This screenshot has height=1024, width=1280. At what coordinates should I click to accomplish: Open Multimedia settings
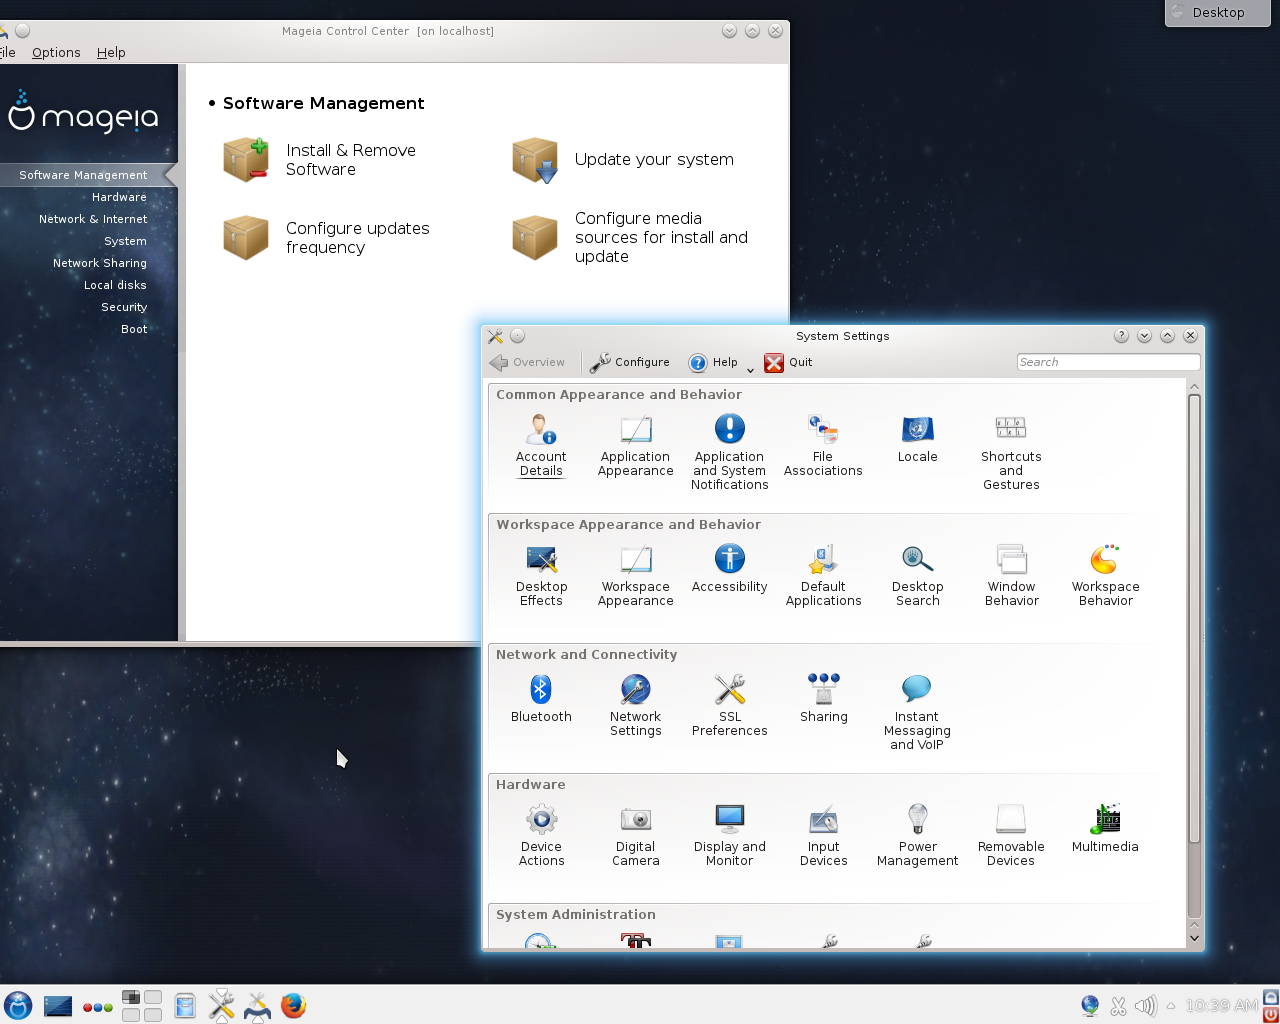click(1105, 829)
